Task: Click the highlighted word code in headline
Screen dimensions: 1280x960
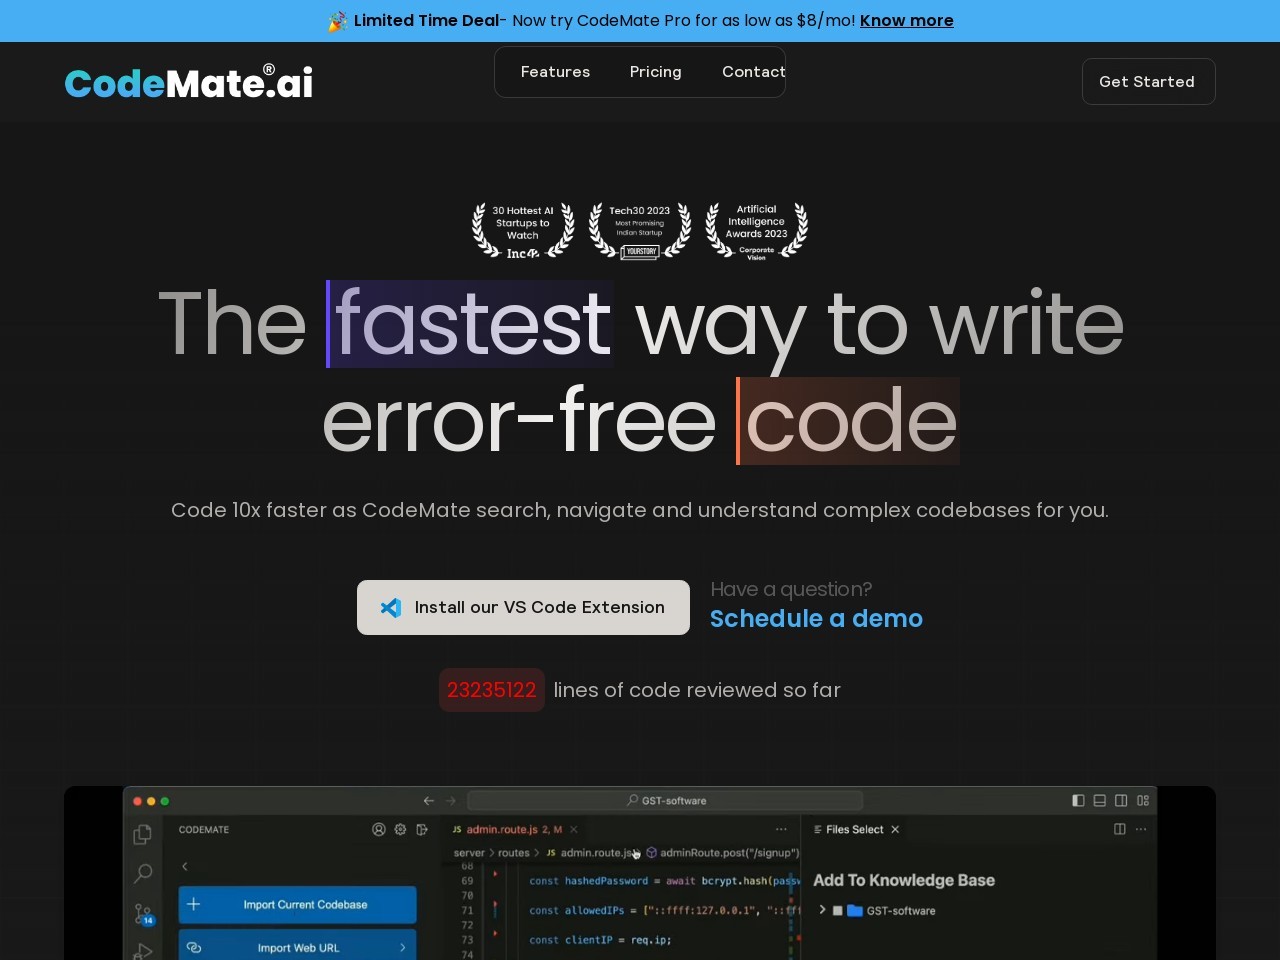Action: (x=848, y=421)
